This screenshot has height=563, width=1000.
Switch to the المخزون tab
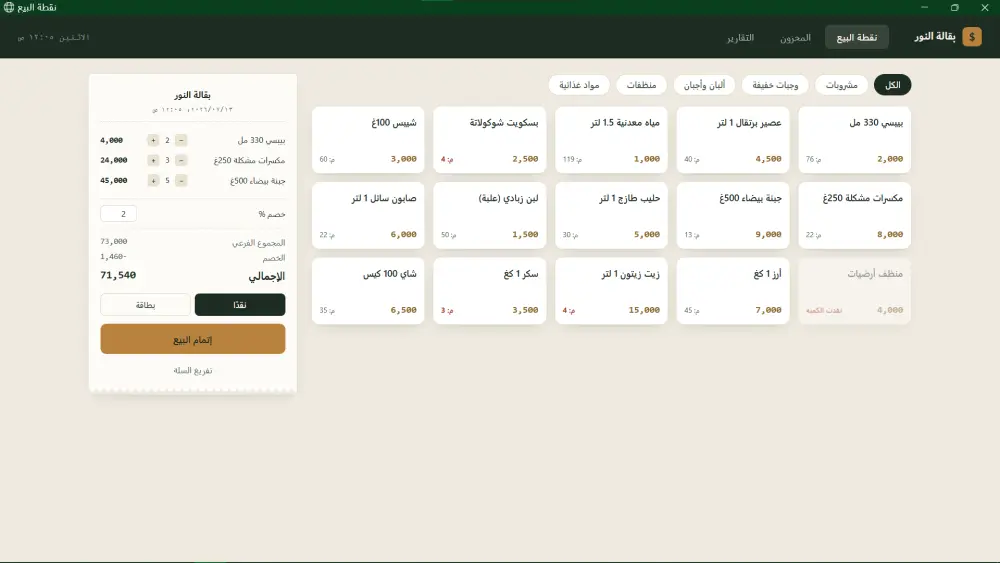click(795, 37)
